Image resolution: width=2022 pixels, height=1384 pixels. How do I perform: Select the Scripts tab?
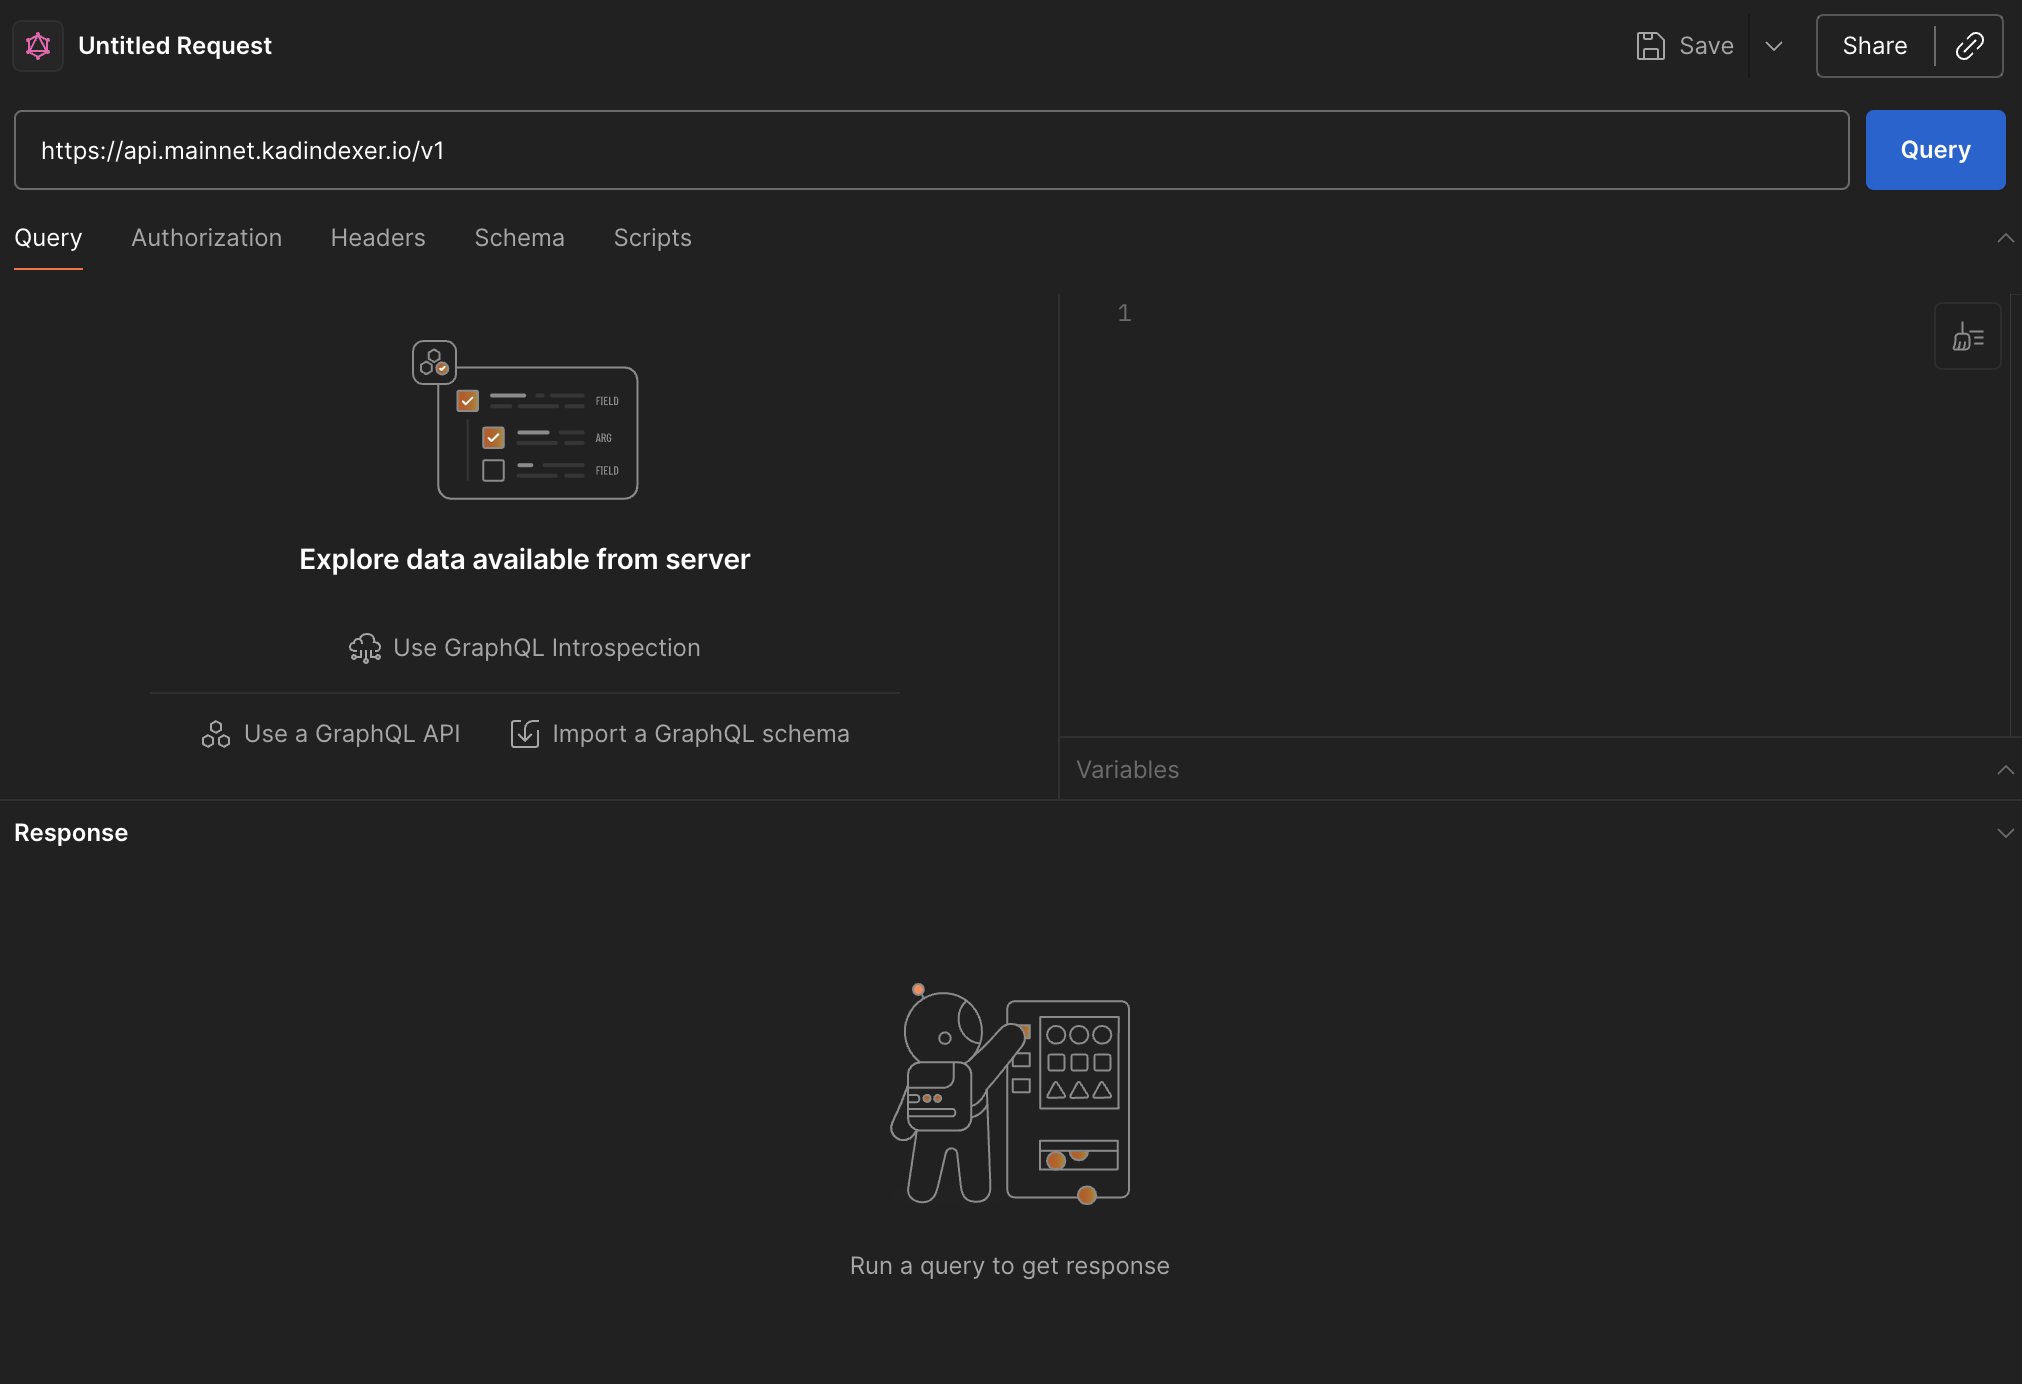click(652, 238)
